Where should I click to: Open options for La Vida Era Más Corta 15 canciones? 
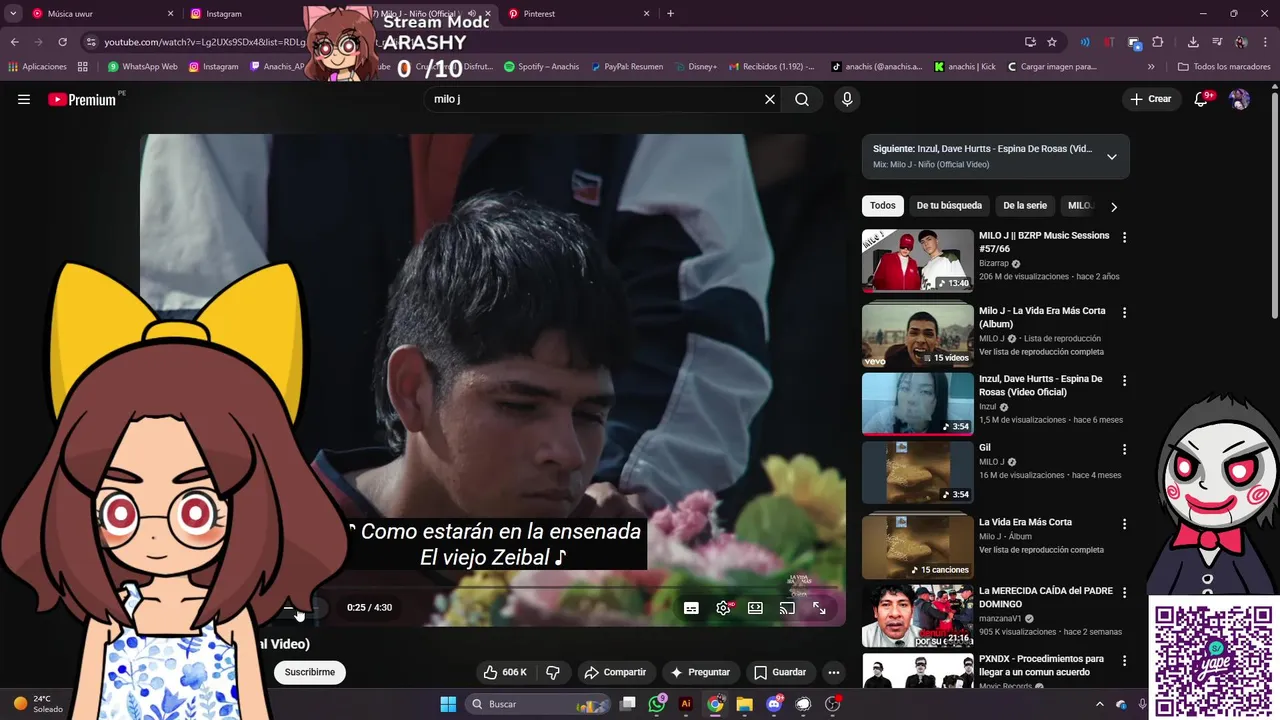click(x=1124, y=524)
